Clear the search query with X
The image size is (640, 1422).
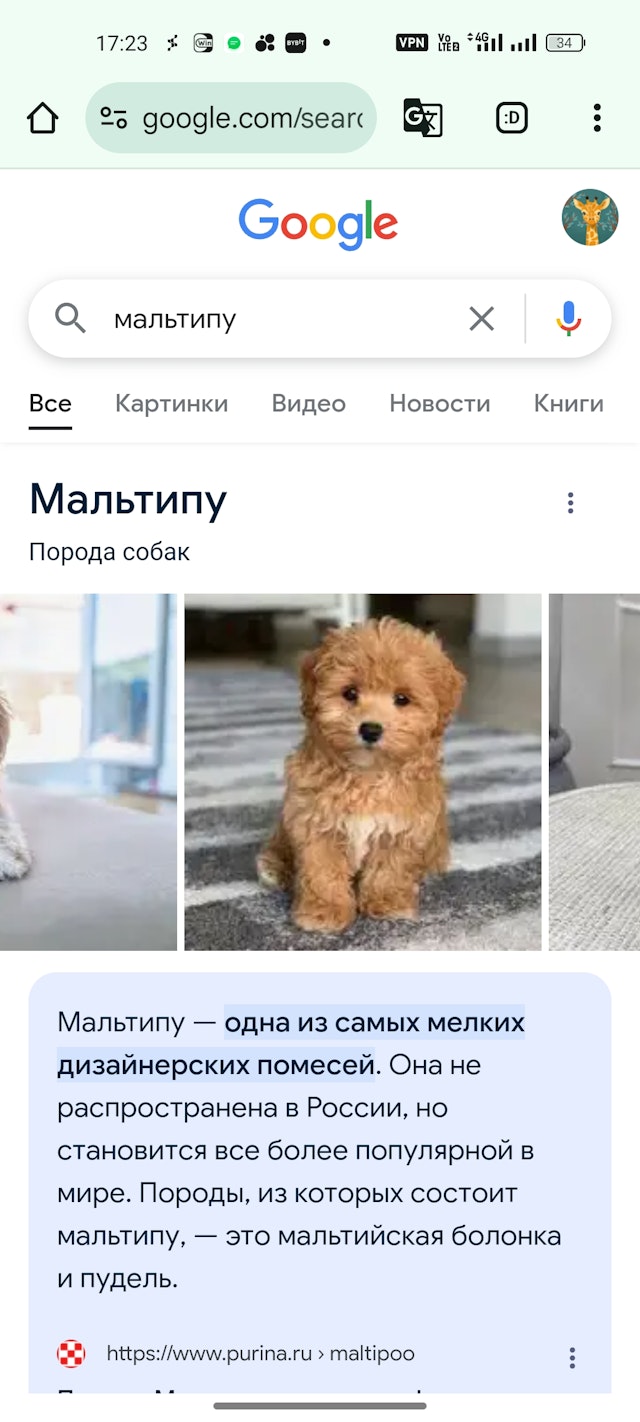[x=482, y=319]
